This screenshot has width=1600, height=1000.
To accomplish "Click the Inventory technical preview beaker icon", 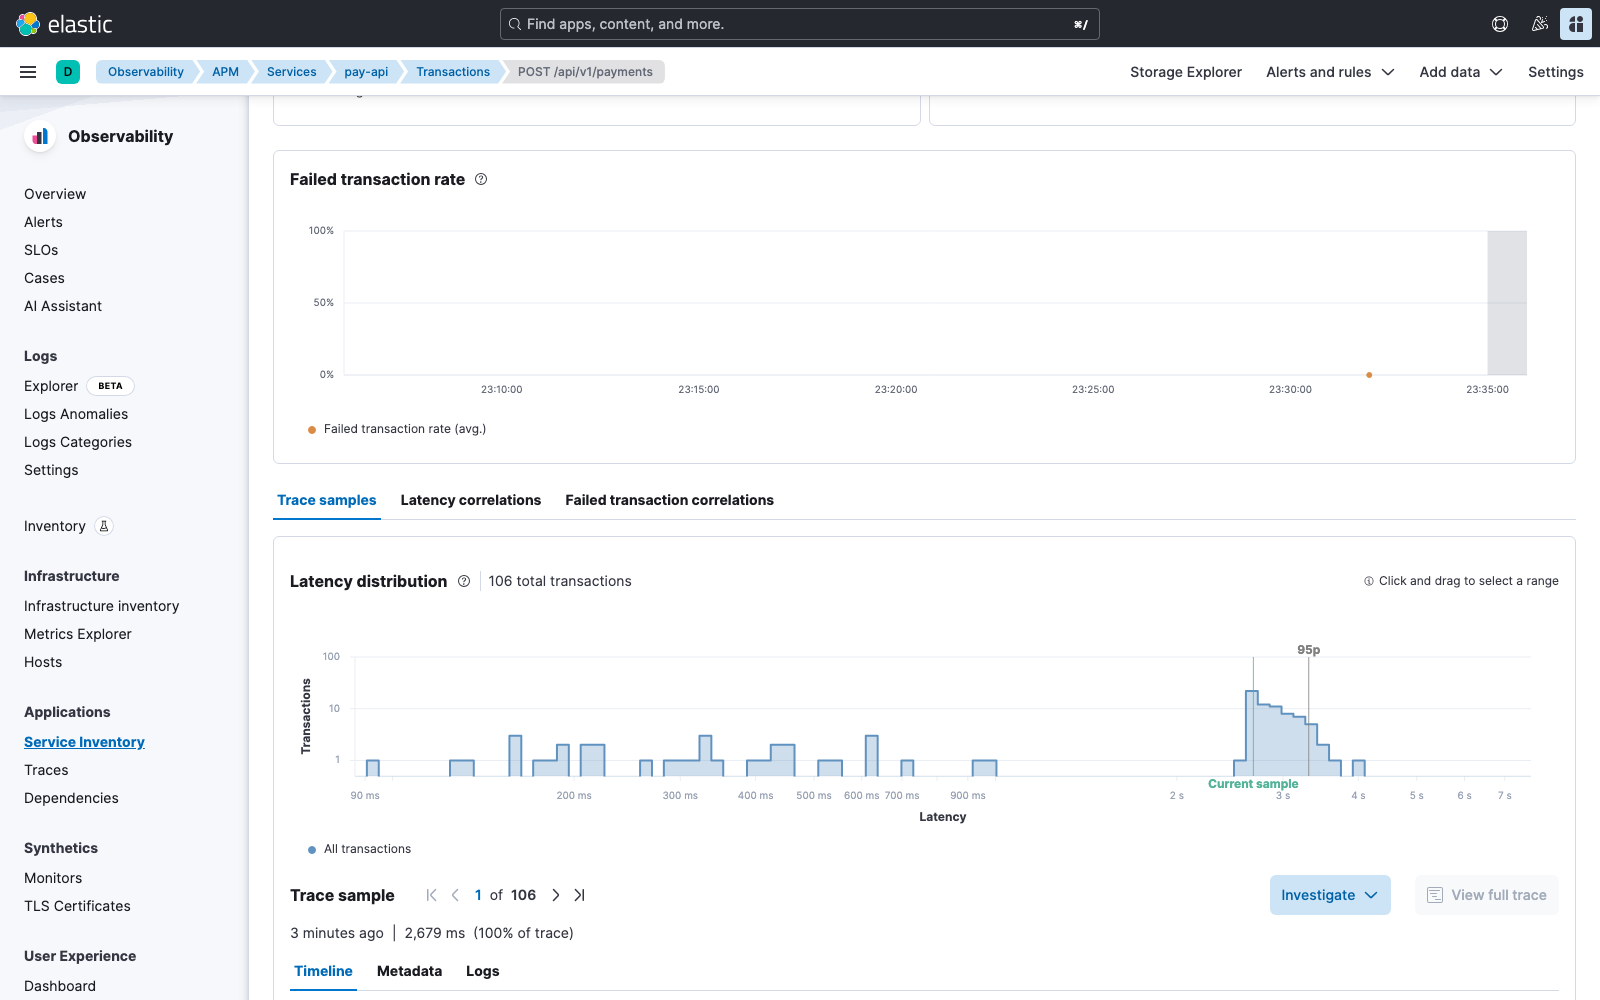I will [x=104, y=526].
